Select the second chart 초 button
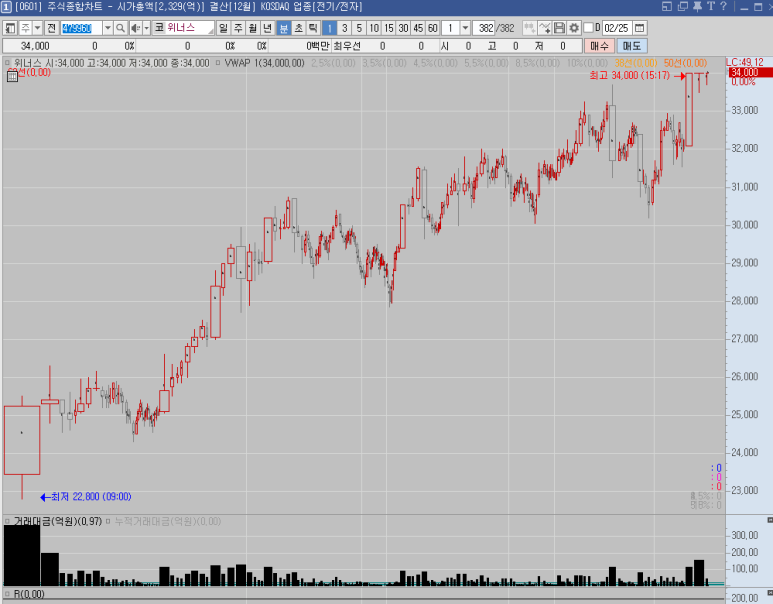Image resolution: width=773 pixels, height=604 pixels. 298,28
